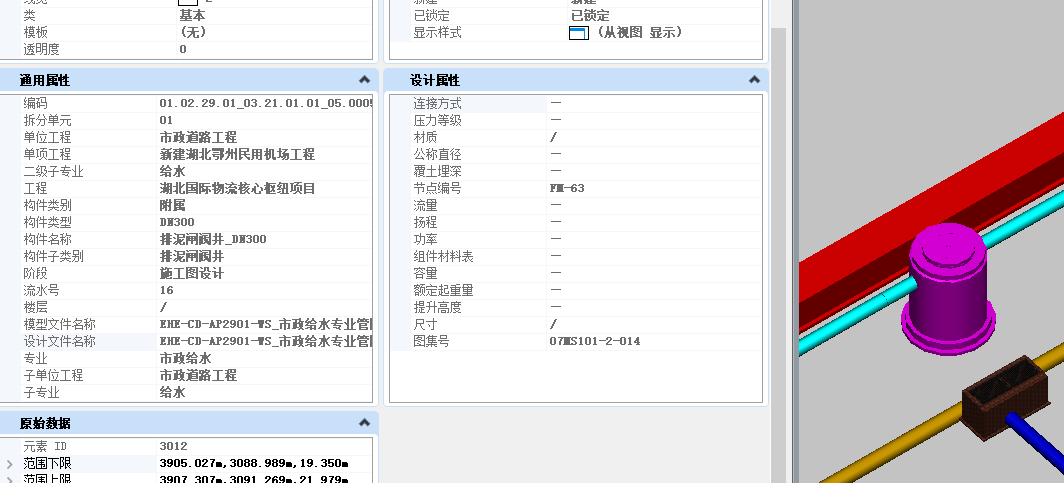Click the 组件材料表 property label
The image size is (1064, 483).
click(444, 256)
